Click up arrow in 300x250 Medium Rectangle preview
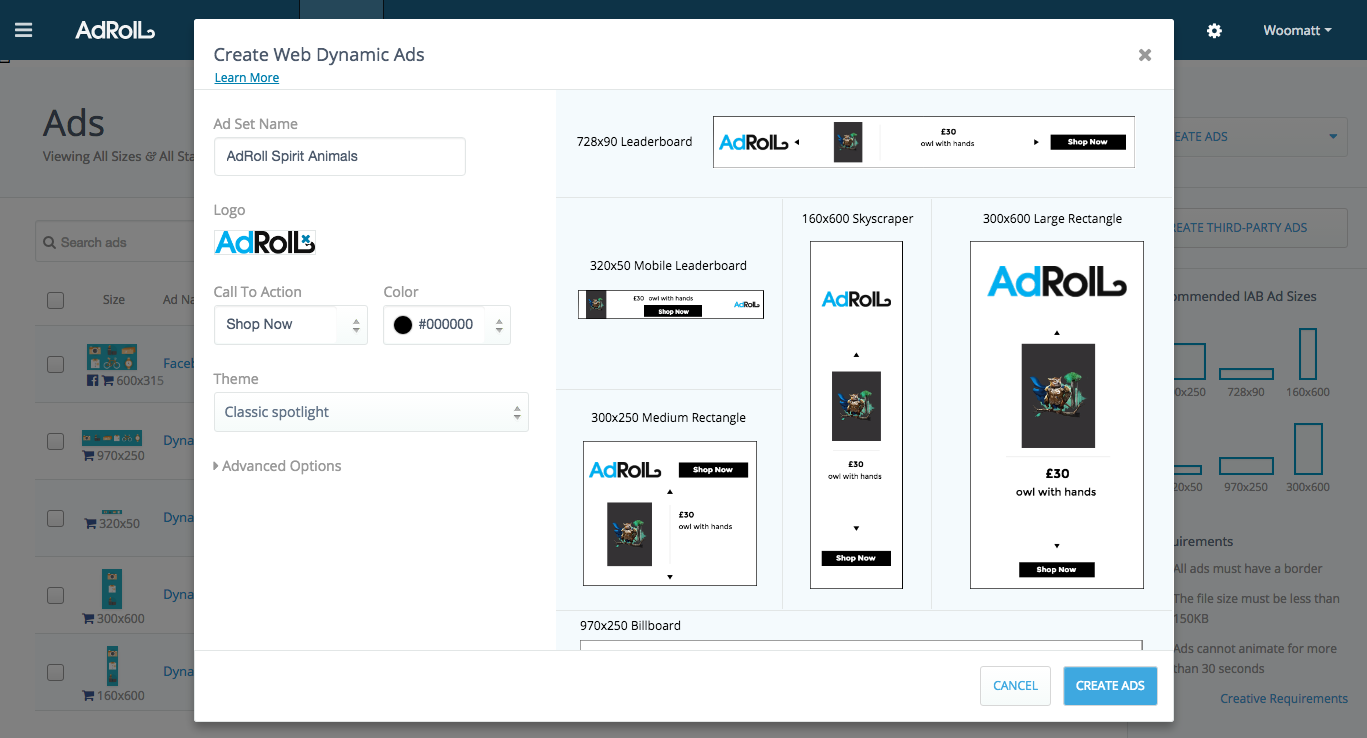The image size is (1367, 738). (670, 492)
